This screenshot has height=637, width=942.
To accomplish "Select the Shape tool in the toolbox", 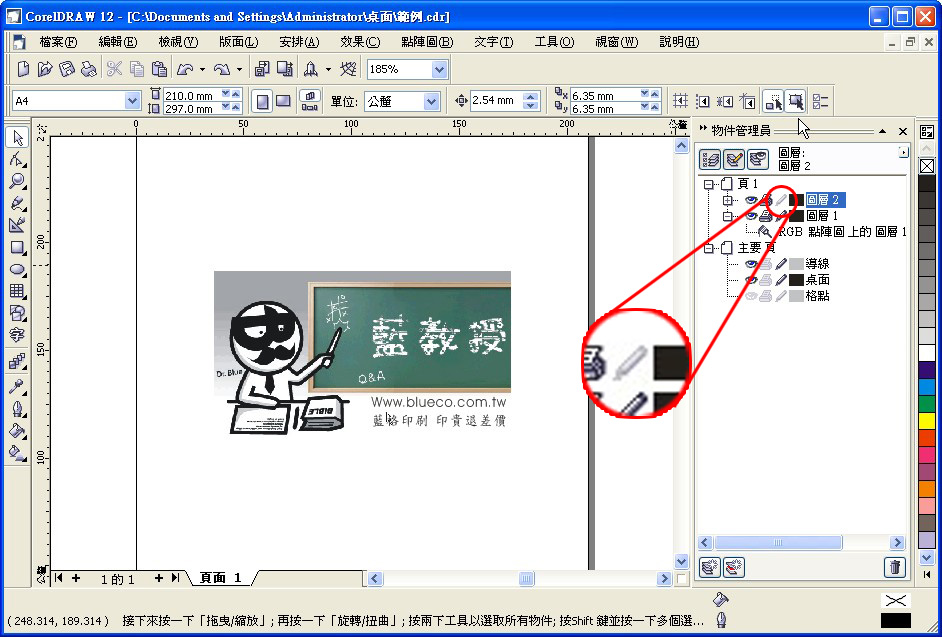I will tap(17, 159).
